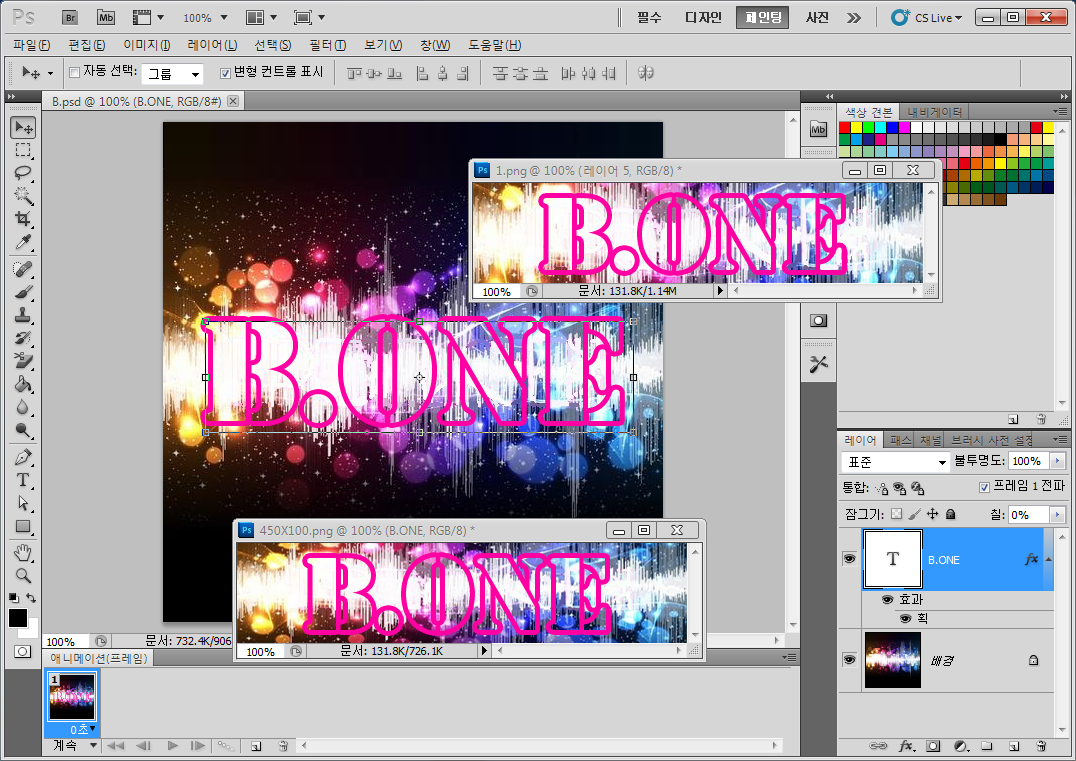Open the 이미지(I) menu
Screen dimensions: 1076x761
click(147, 45)
